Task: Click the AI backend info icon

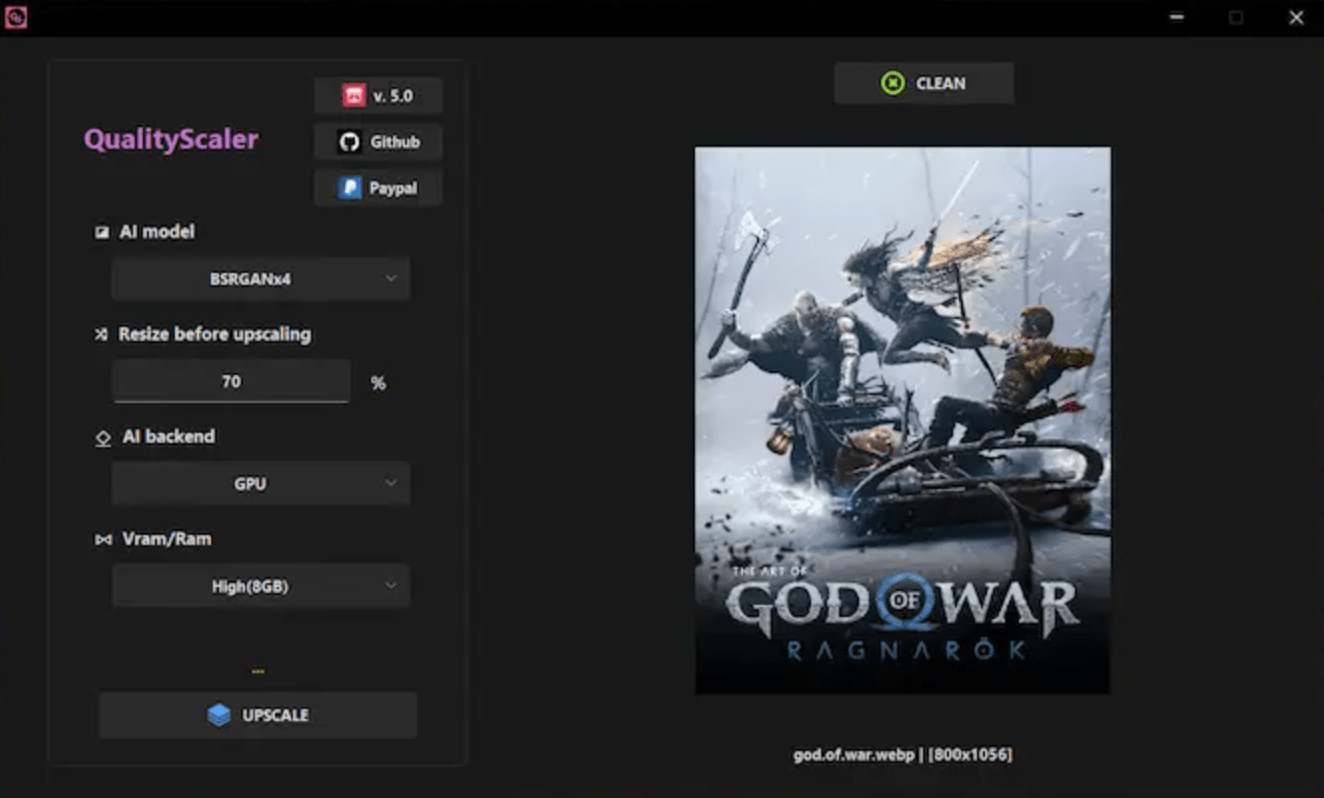Action: pyautogui.click(x=102, y=438)
